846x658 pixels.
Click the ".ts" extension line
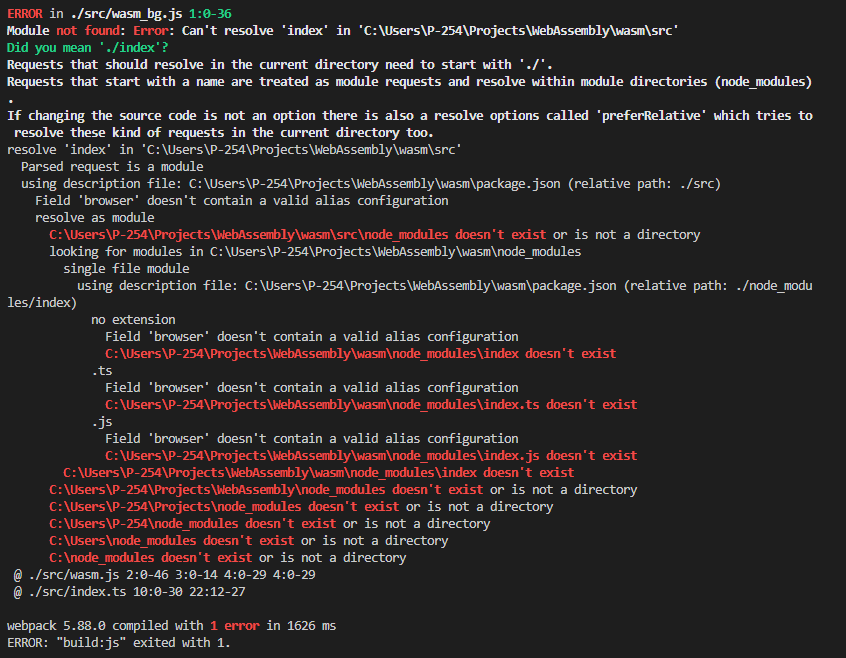[x=102, y=371]
